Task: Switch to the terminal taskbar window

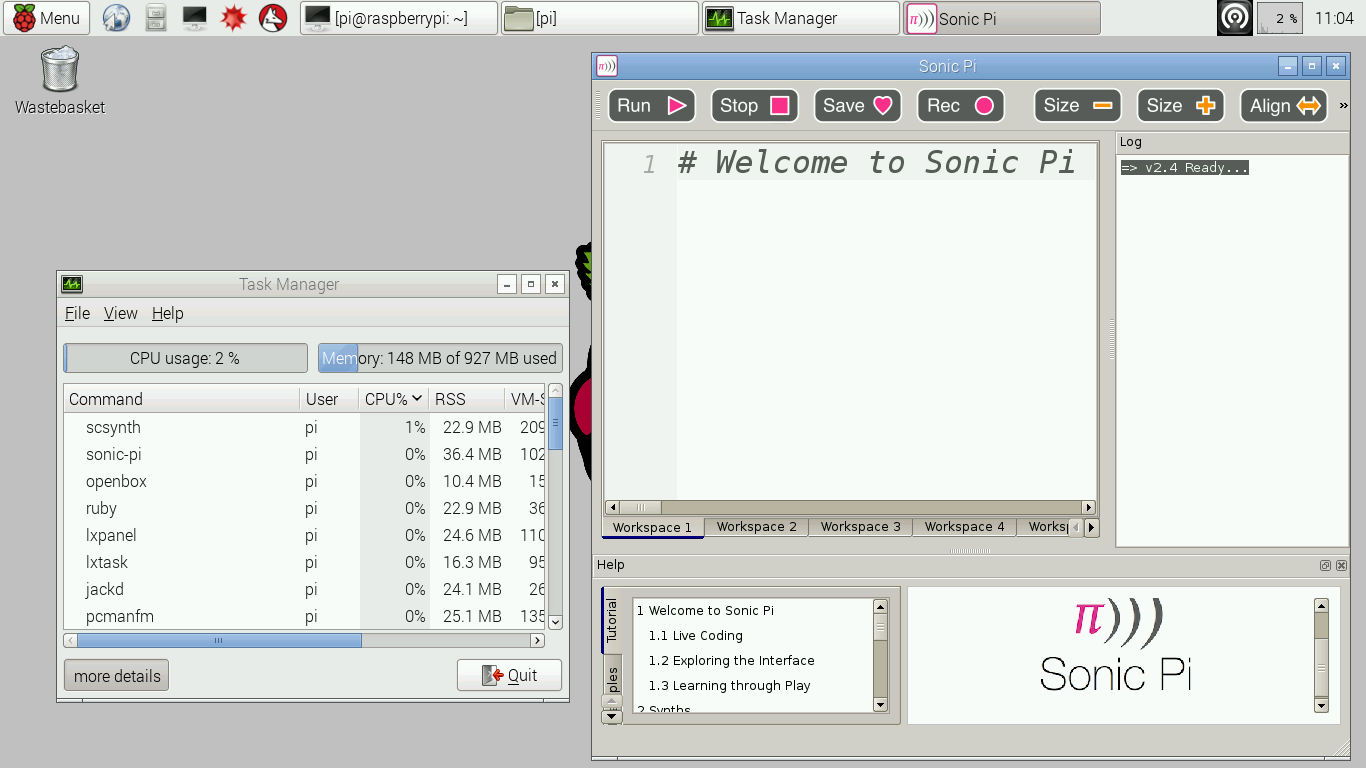Action: pos(399,18)
